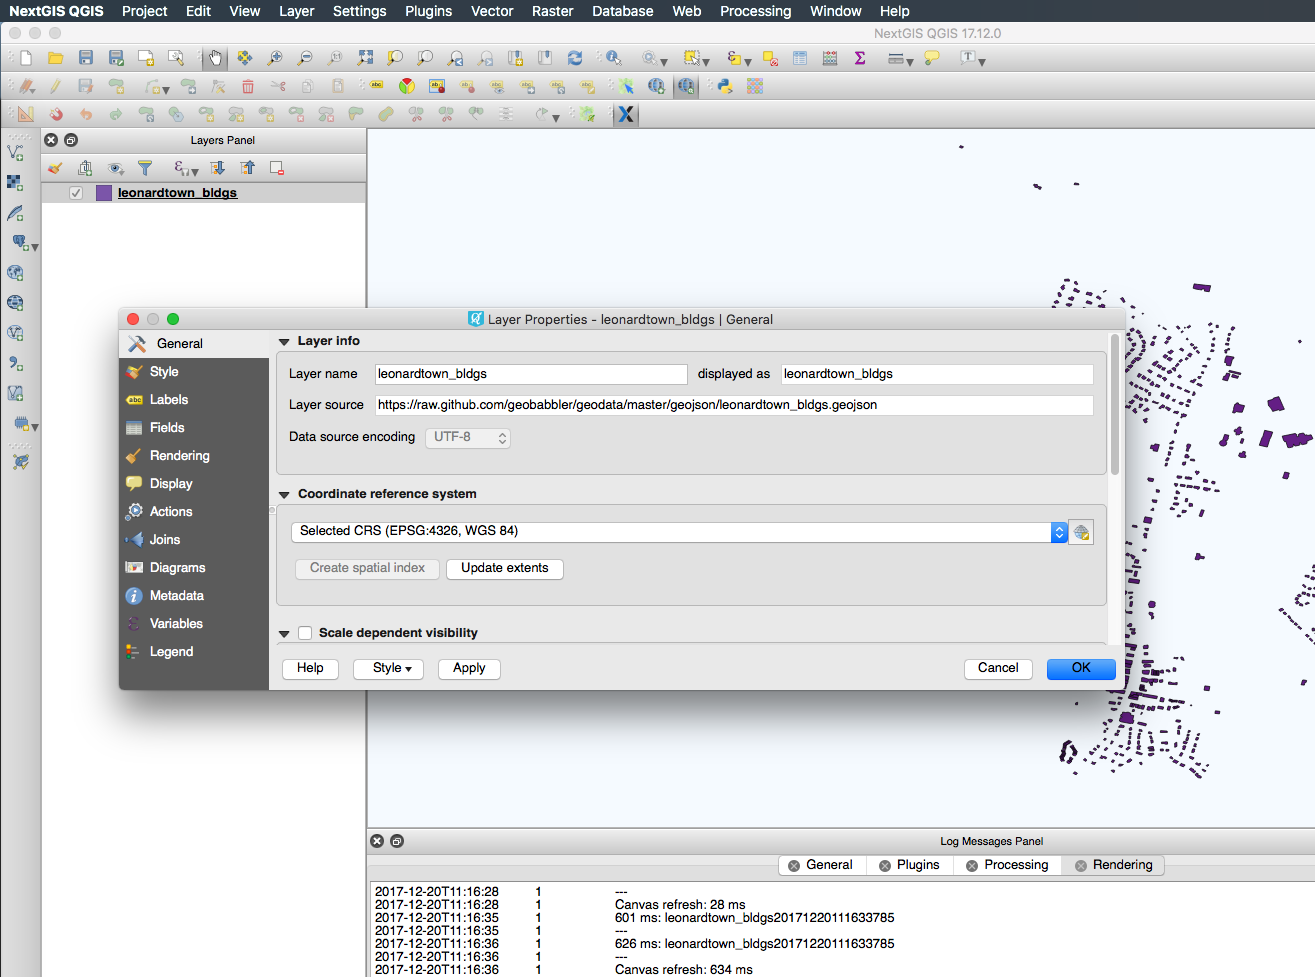
Task: Click the 'displayed as' text field
Action: click(x=937, y=374)
